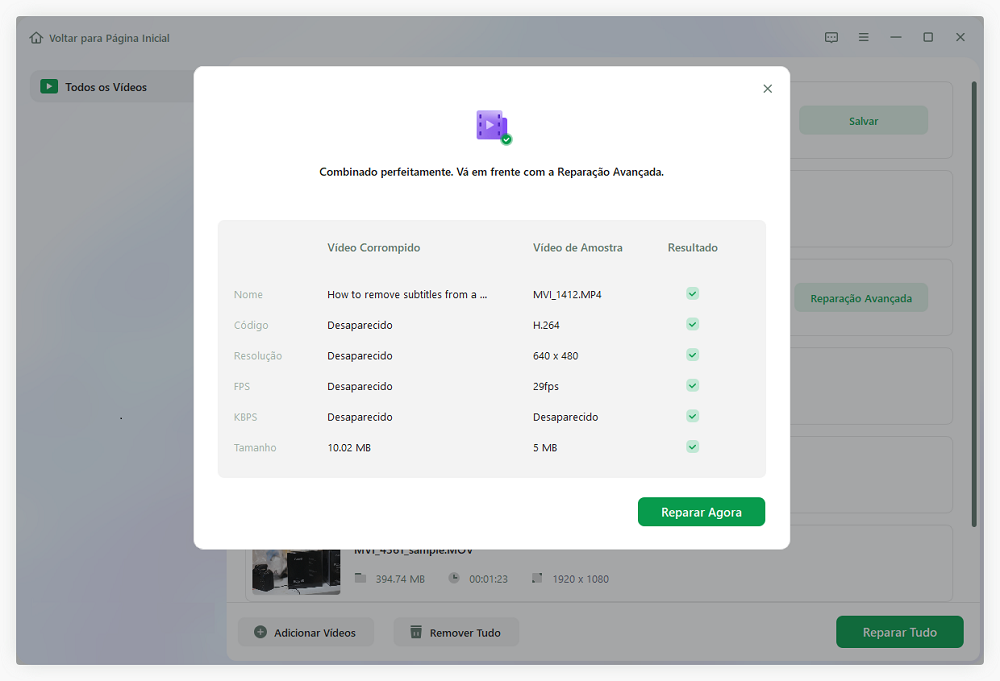Viewport: 1000px width, 681px height.
Task: Close the sample match dialog
Action: (767, 89)
